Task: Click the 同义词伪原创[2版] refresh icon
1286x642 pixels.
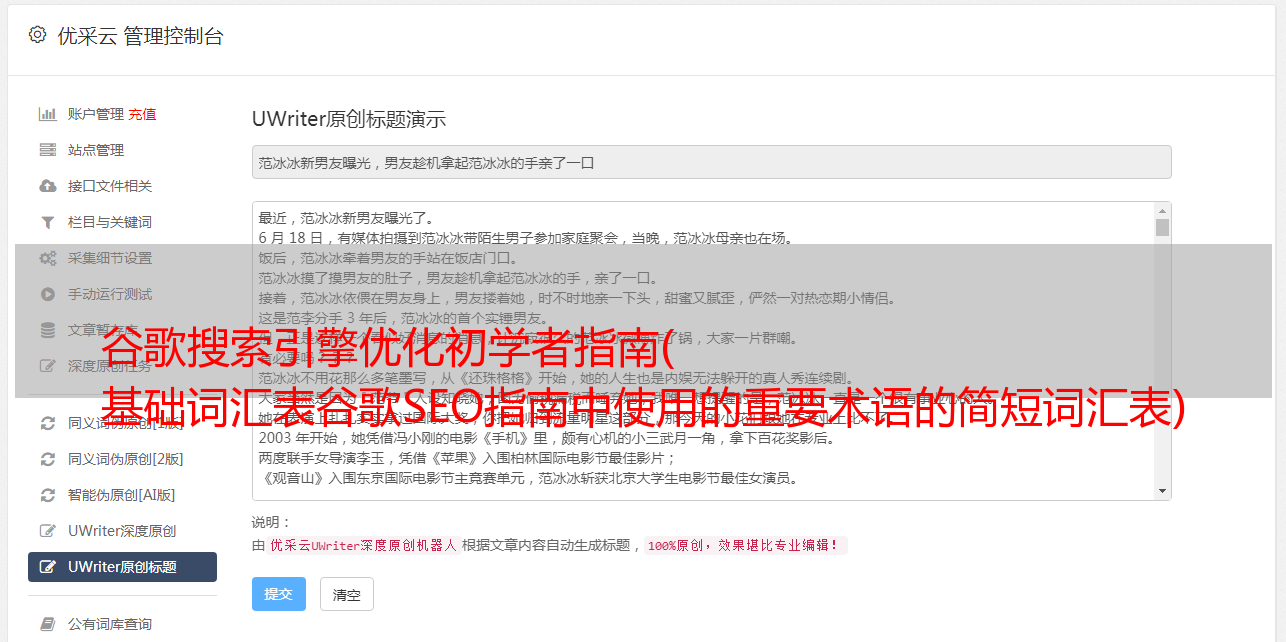Action: pos(47,459)
